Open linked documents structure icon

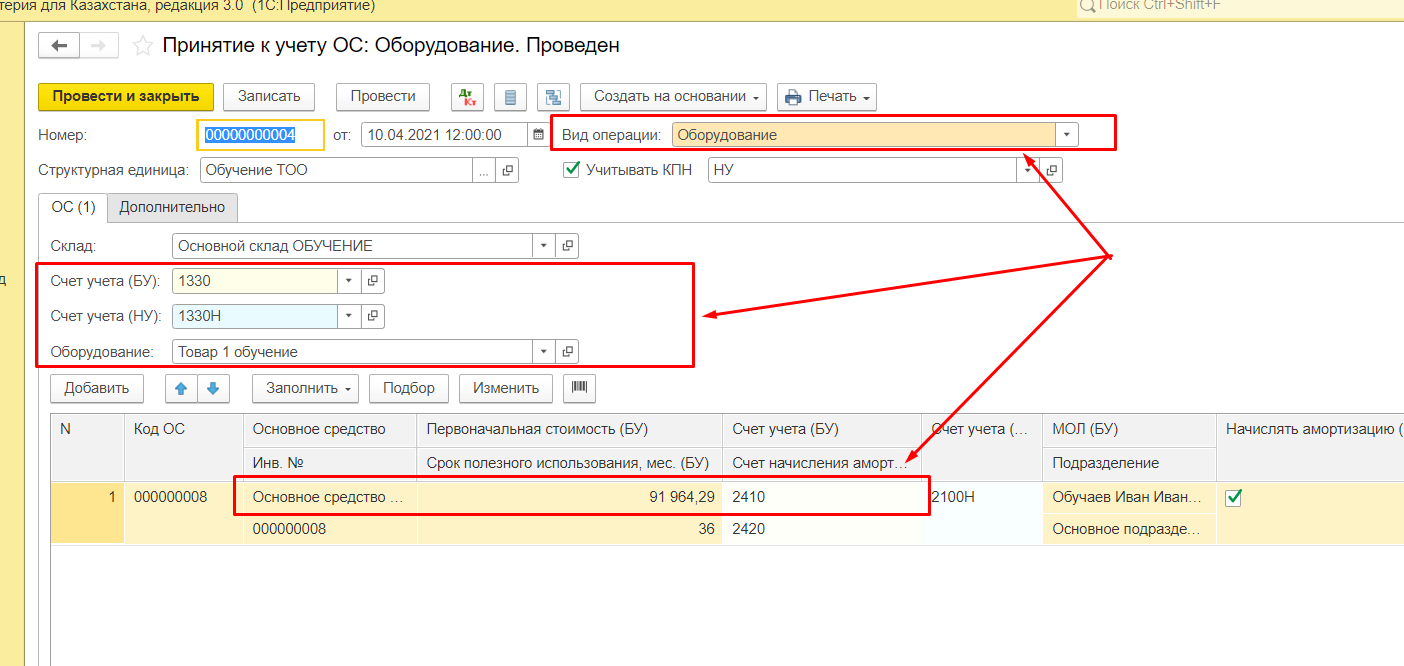[x=553, y=97]
